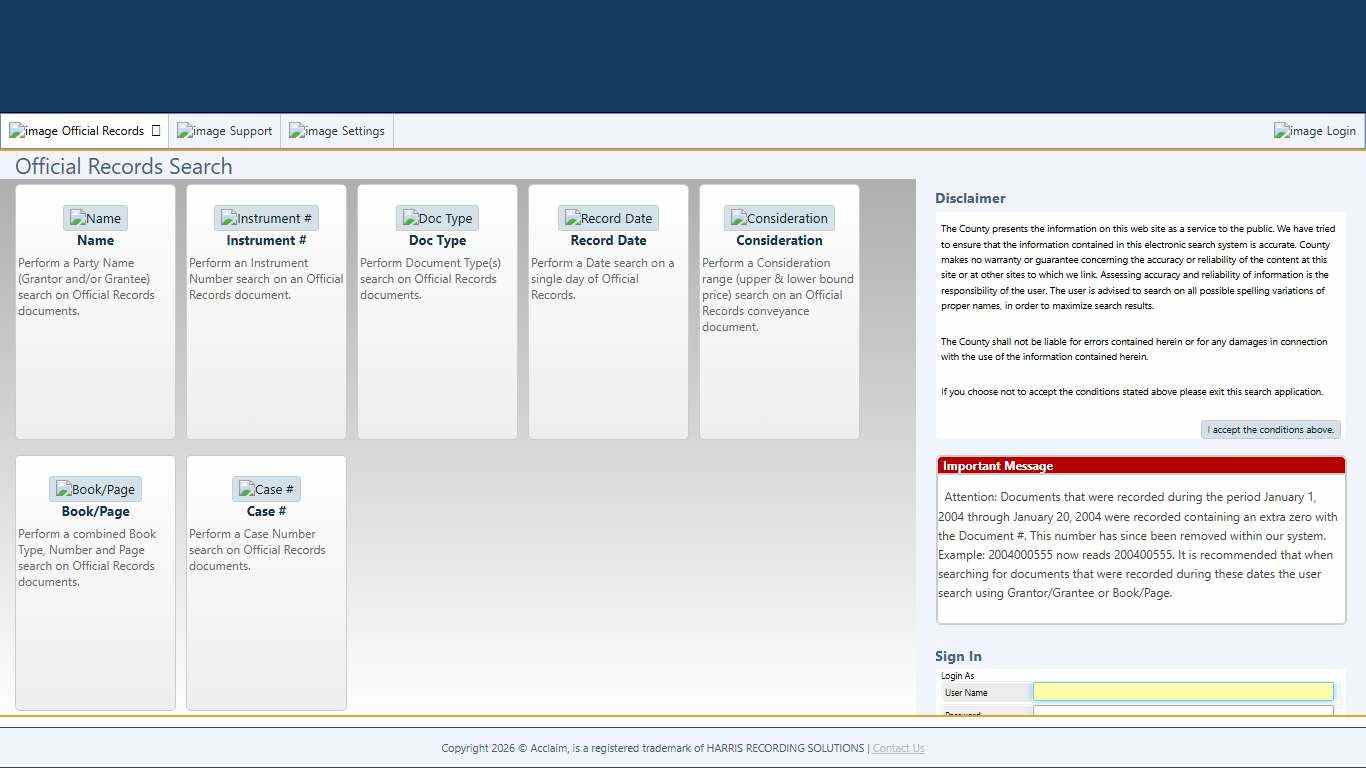1366x768 pixels.
Task: Accept the disclaimer conditions
Action: coord(1270,429)
